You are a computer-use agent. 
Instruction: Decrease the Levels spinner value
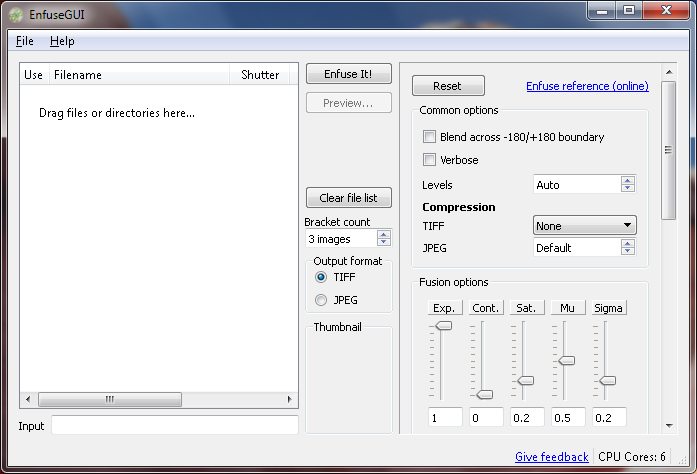(x=628, y=188)
